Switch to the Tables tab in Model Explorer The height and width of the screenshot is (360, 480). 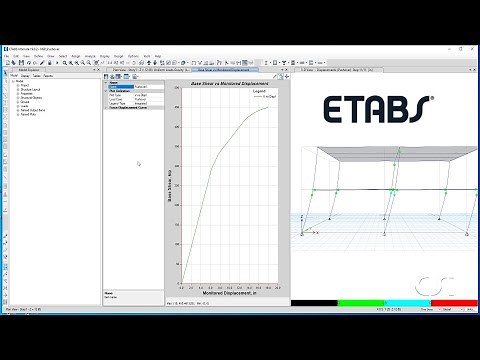[36, 76]
